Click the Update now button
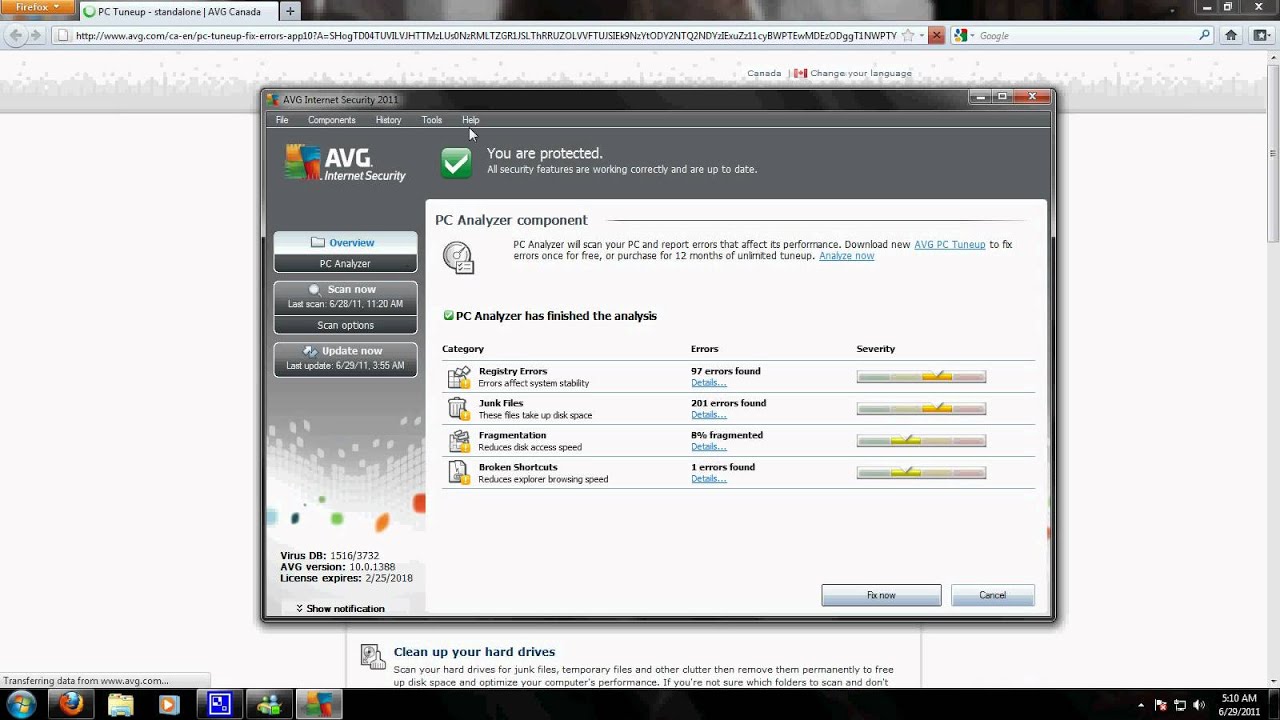 click(345, 358)
